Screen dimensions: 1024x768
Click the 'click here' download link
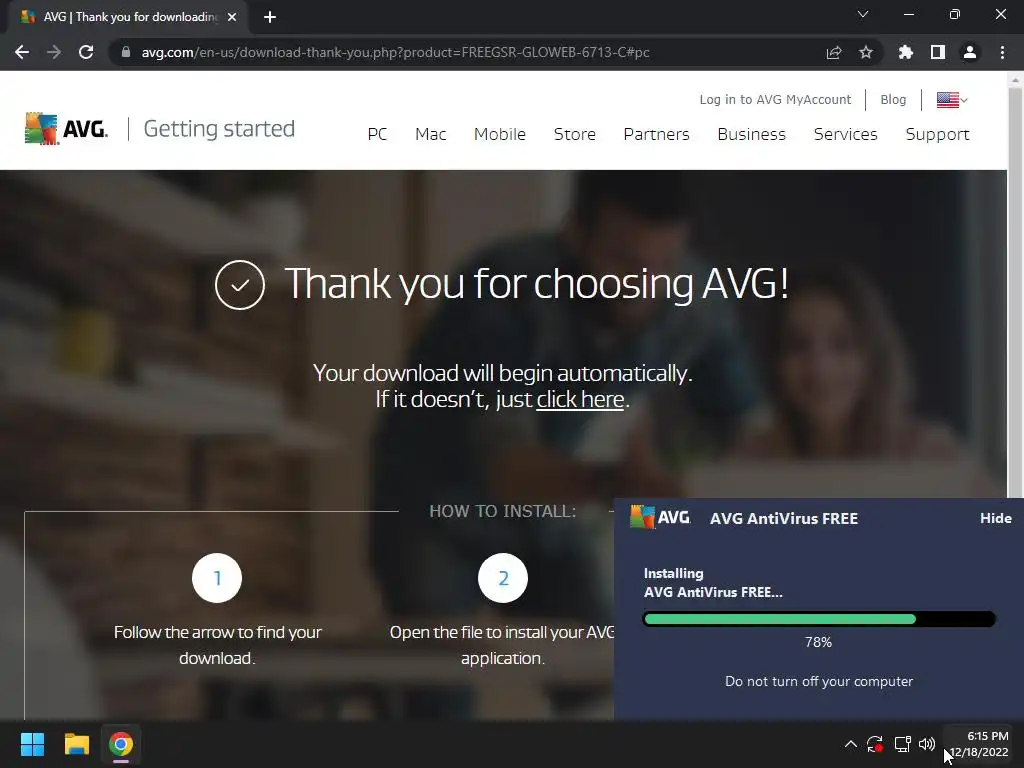580,399
